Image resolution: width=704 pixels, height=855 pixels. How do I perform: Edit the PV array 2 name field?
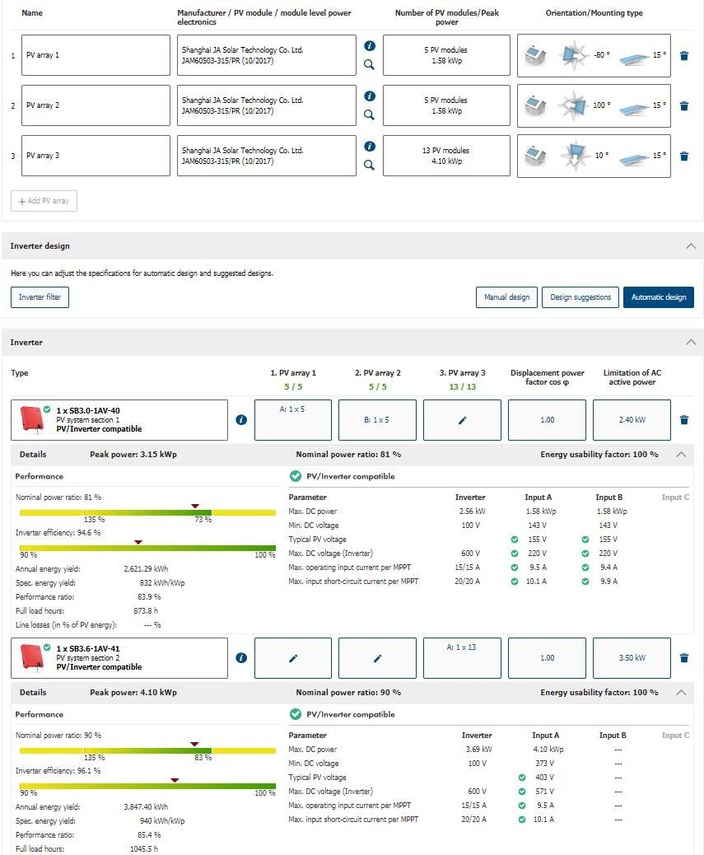(96, 105)
